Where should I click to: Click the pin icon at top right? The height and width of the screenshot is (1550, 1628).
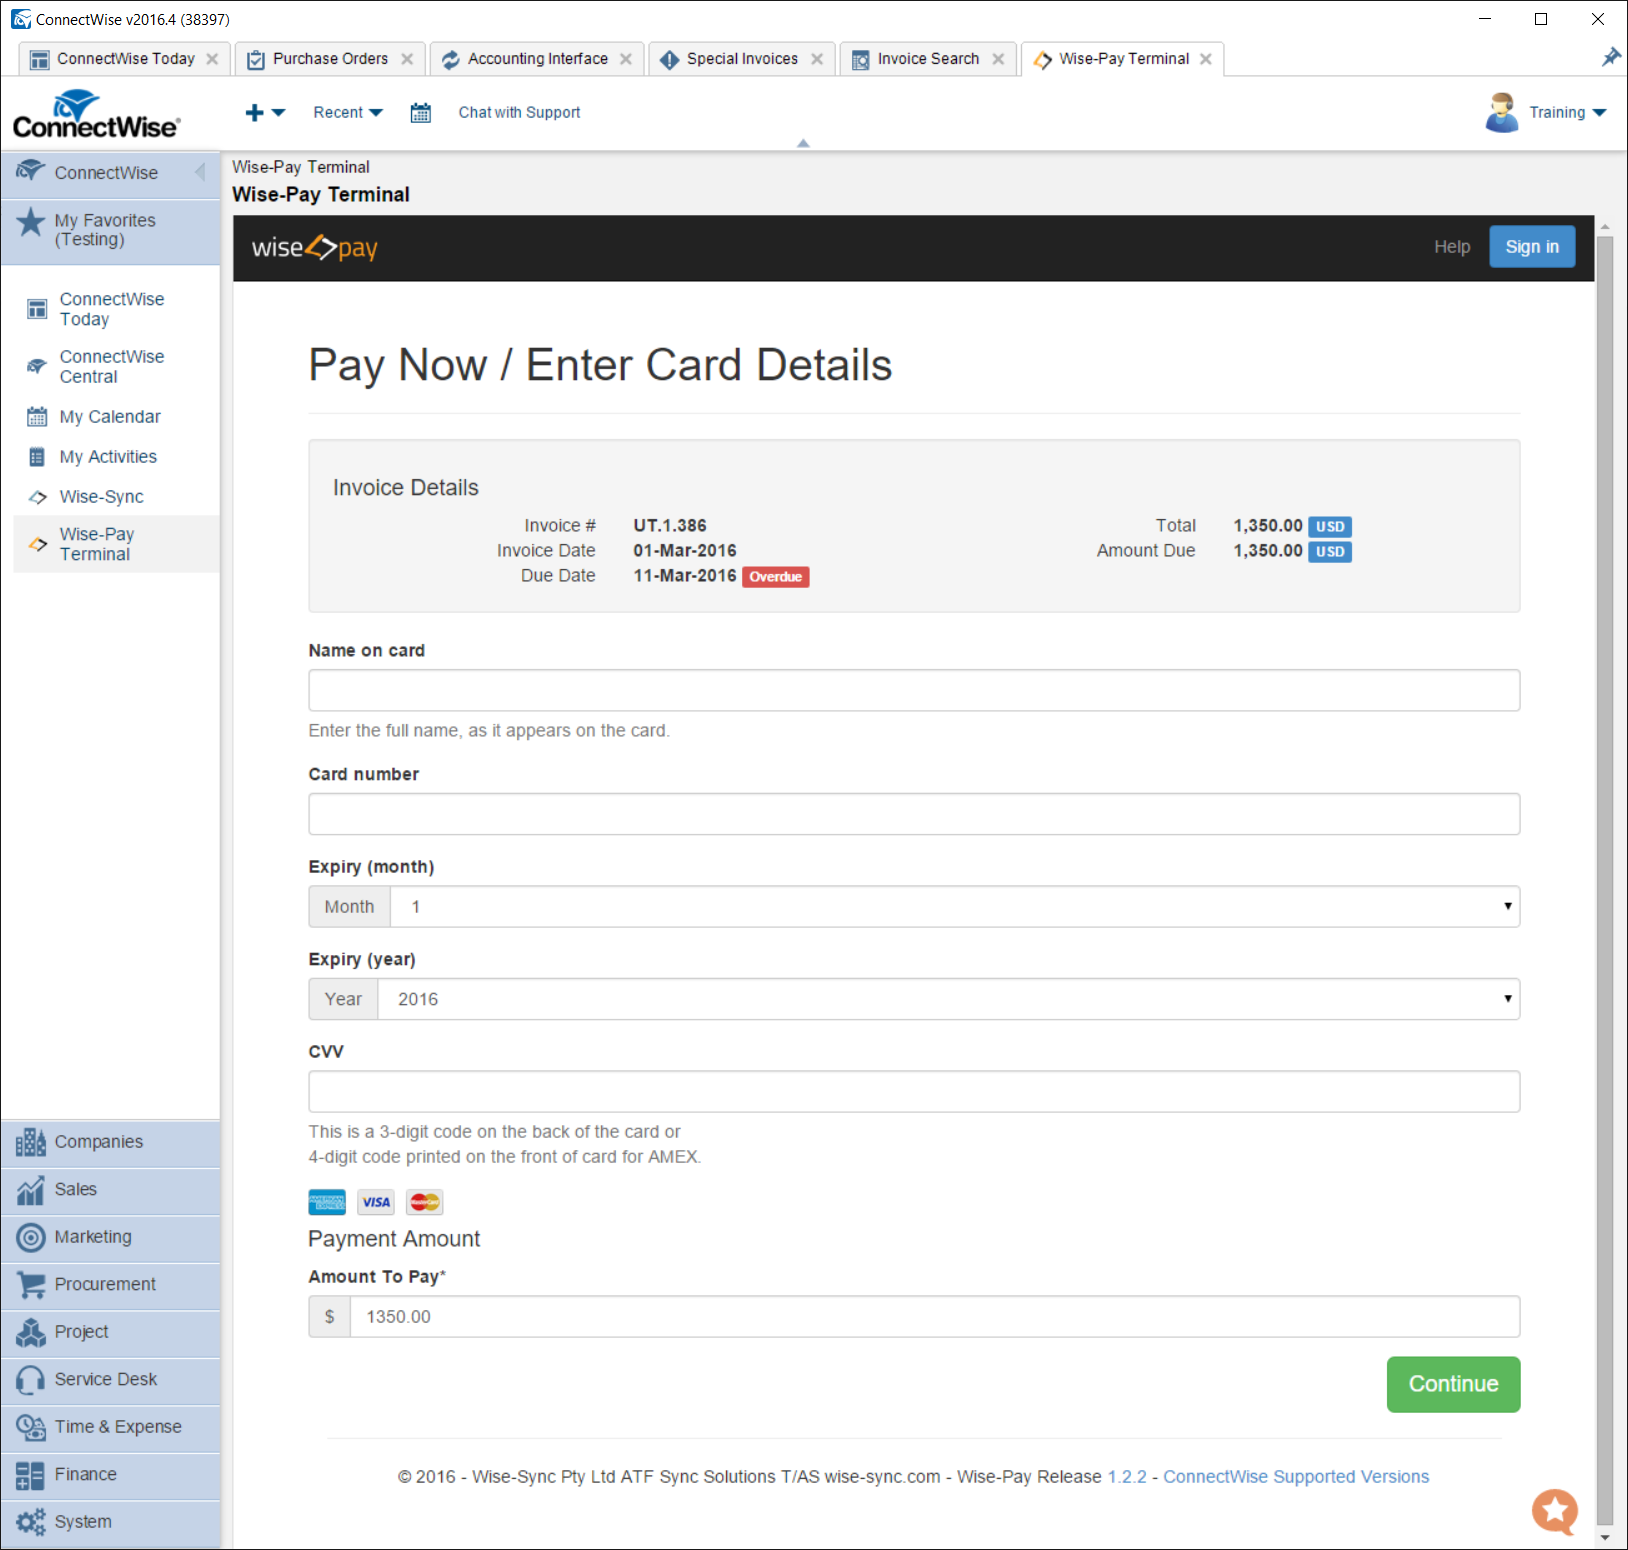tap(1610, 58)
